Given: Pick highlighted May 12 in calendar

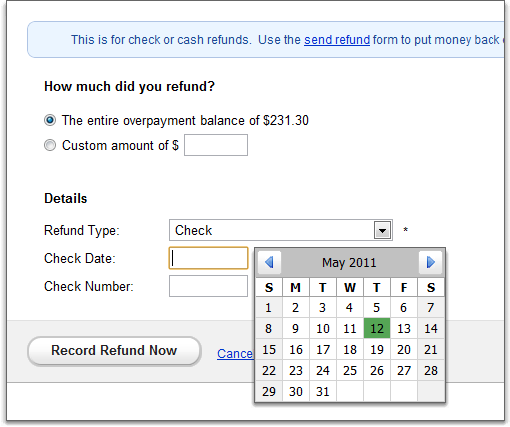Looking at the screenshot, I should [377, 329].
